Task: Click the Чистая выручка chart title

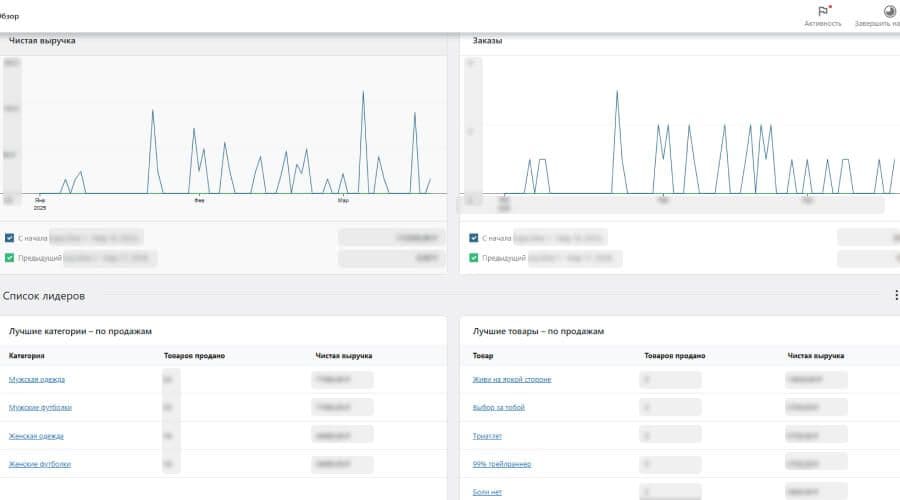Action: [42, 41]
